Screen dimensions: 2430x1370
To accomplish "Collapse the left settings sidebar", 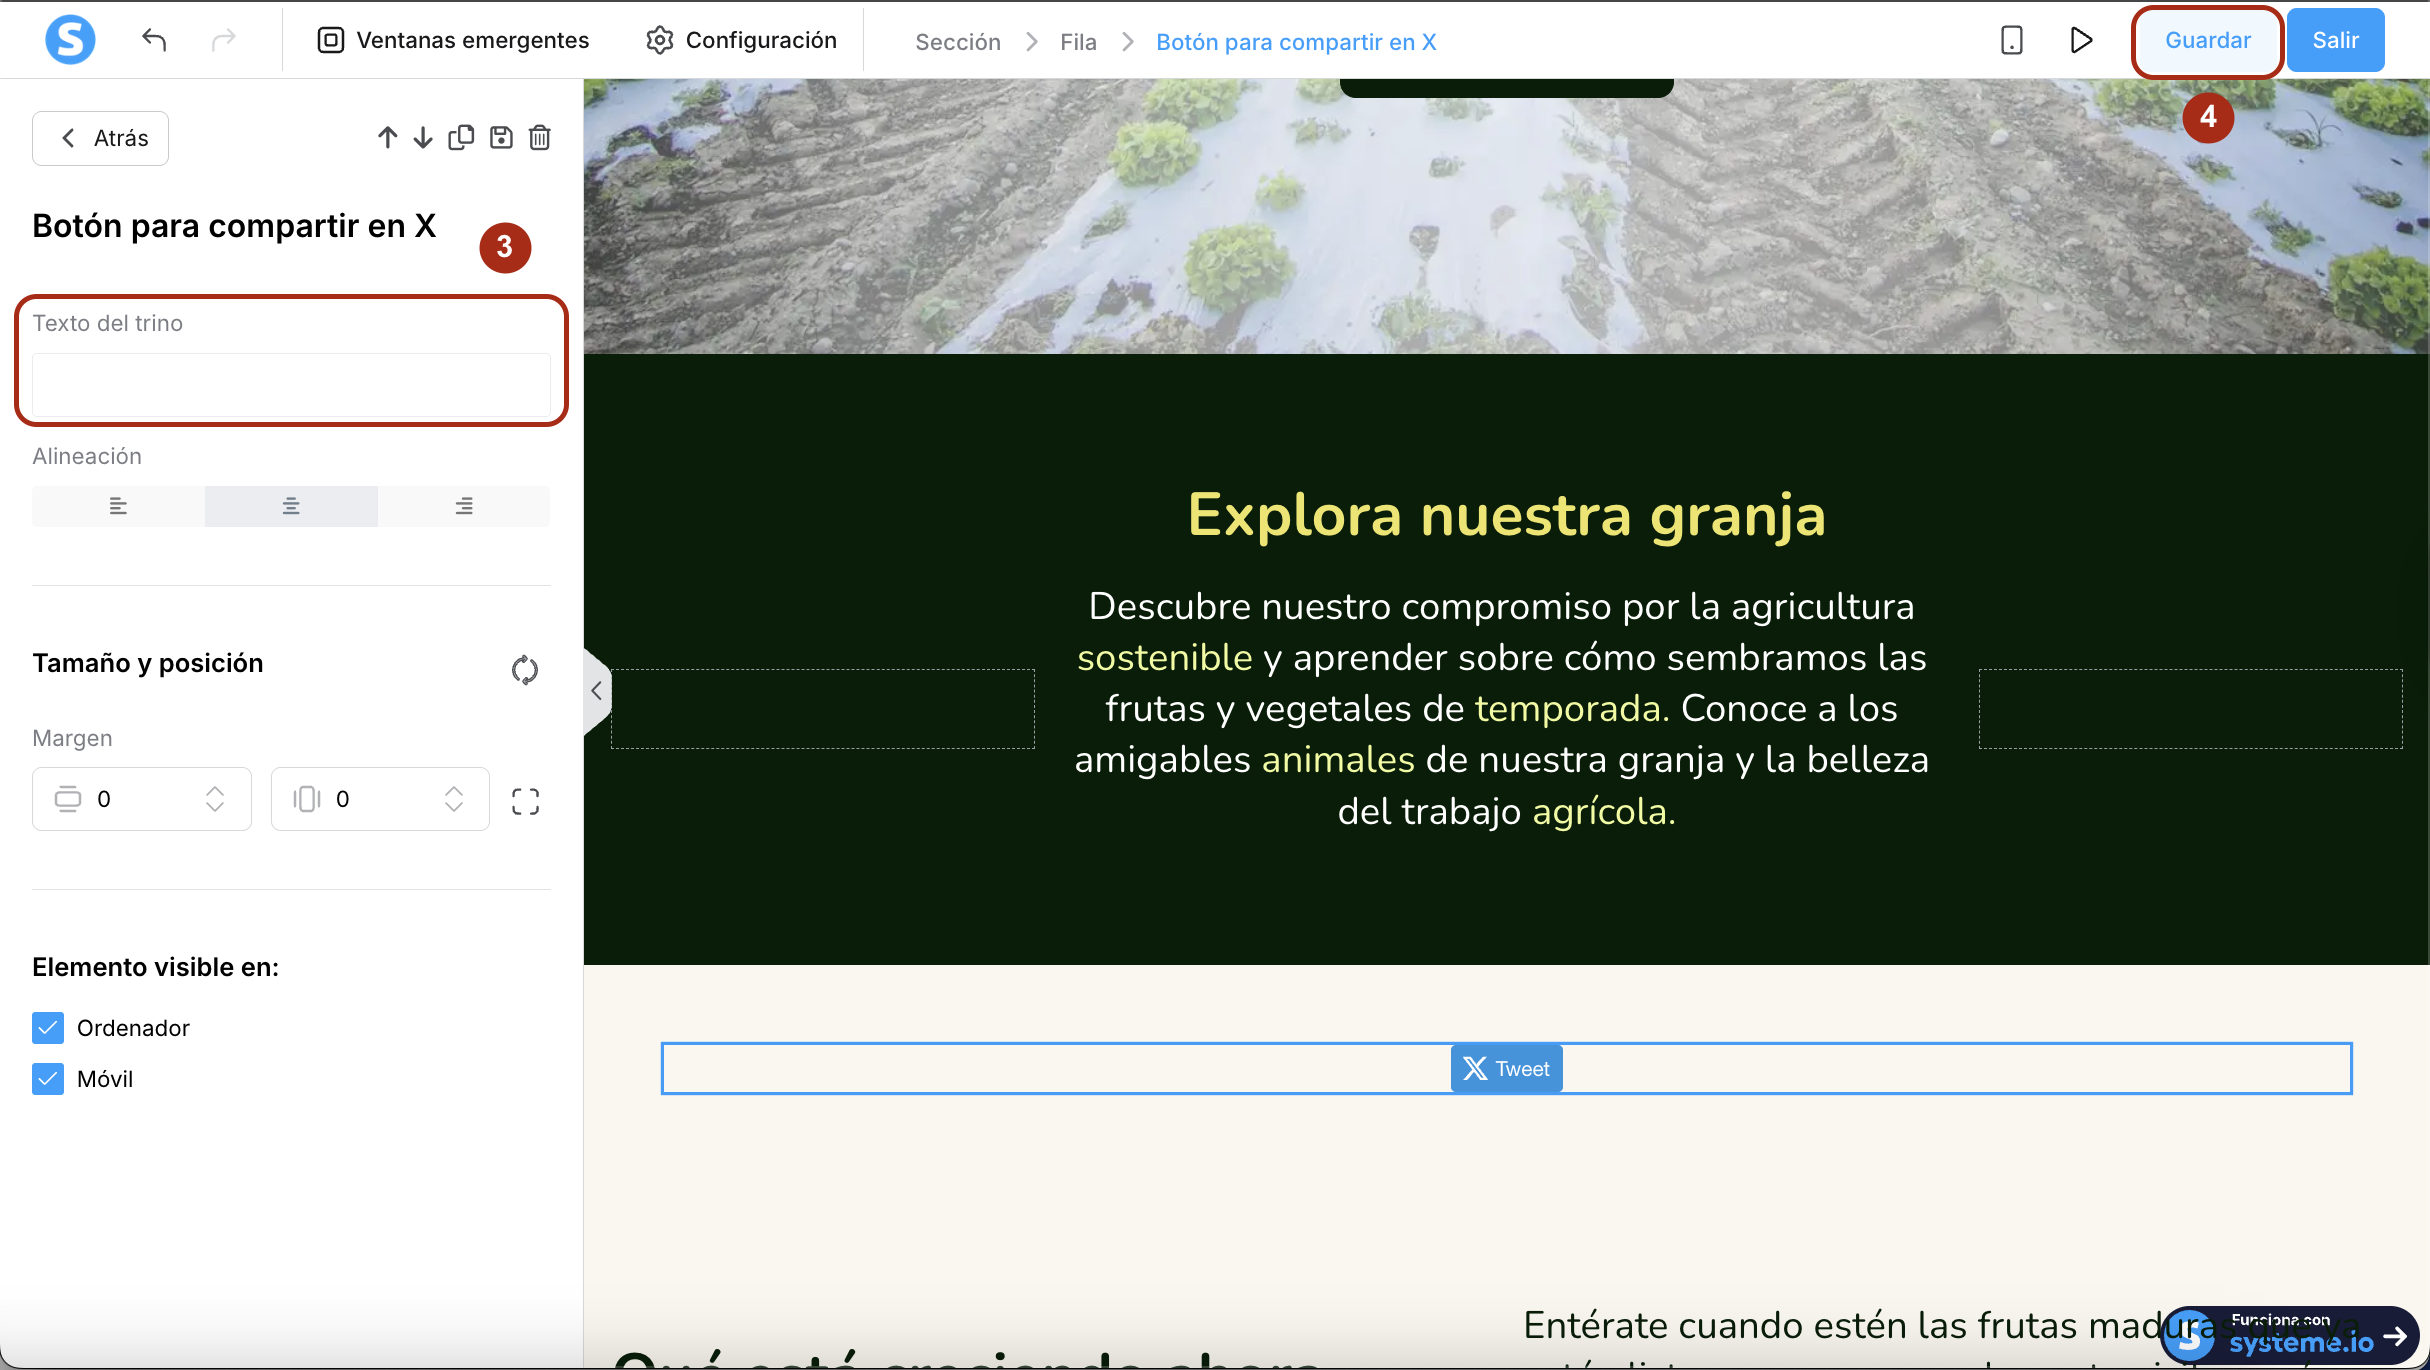I will coord(596,691).
